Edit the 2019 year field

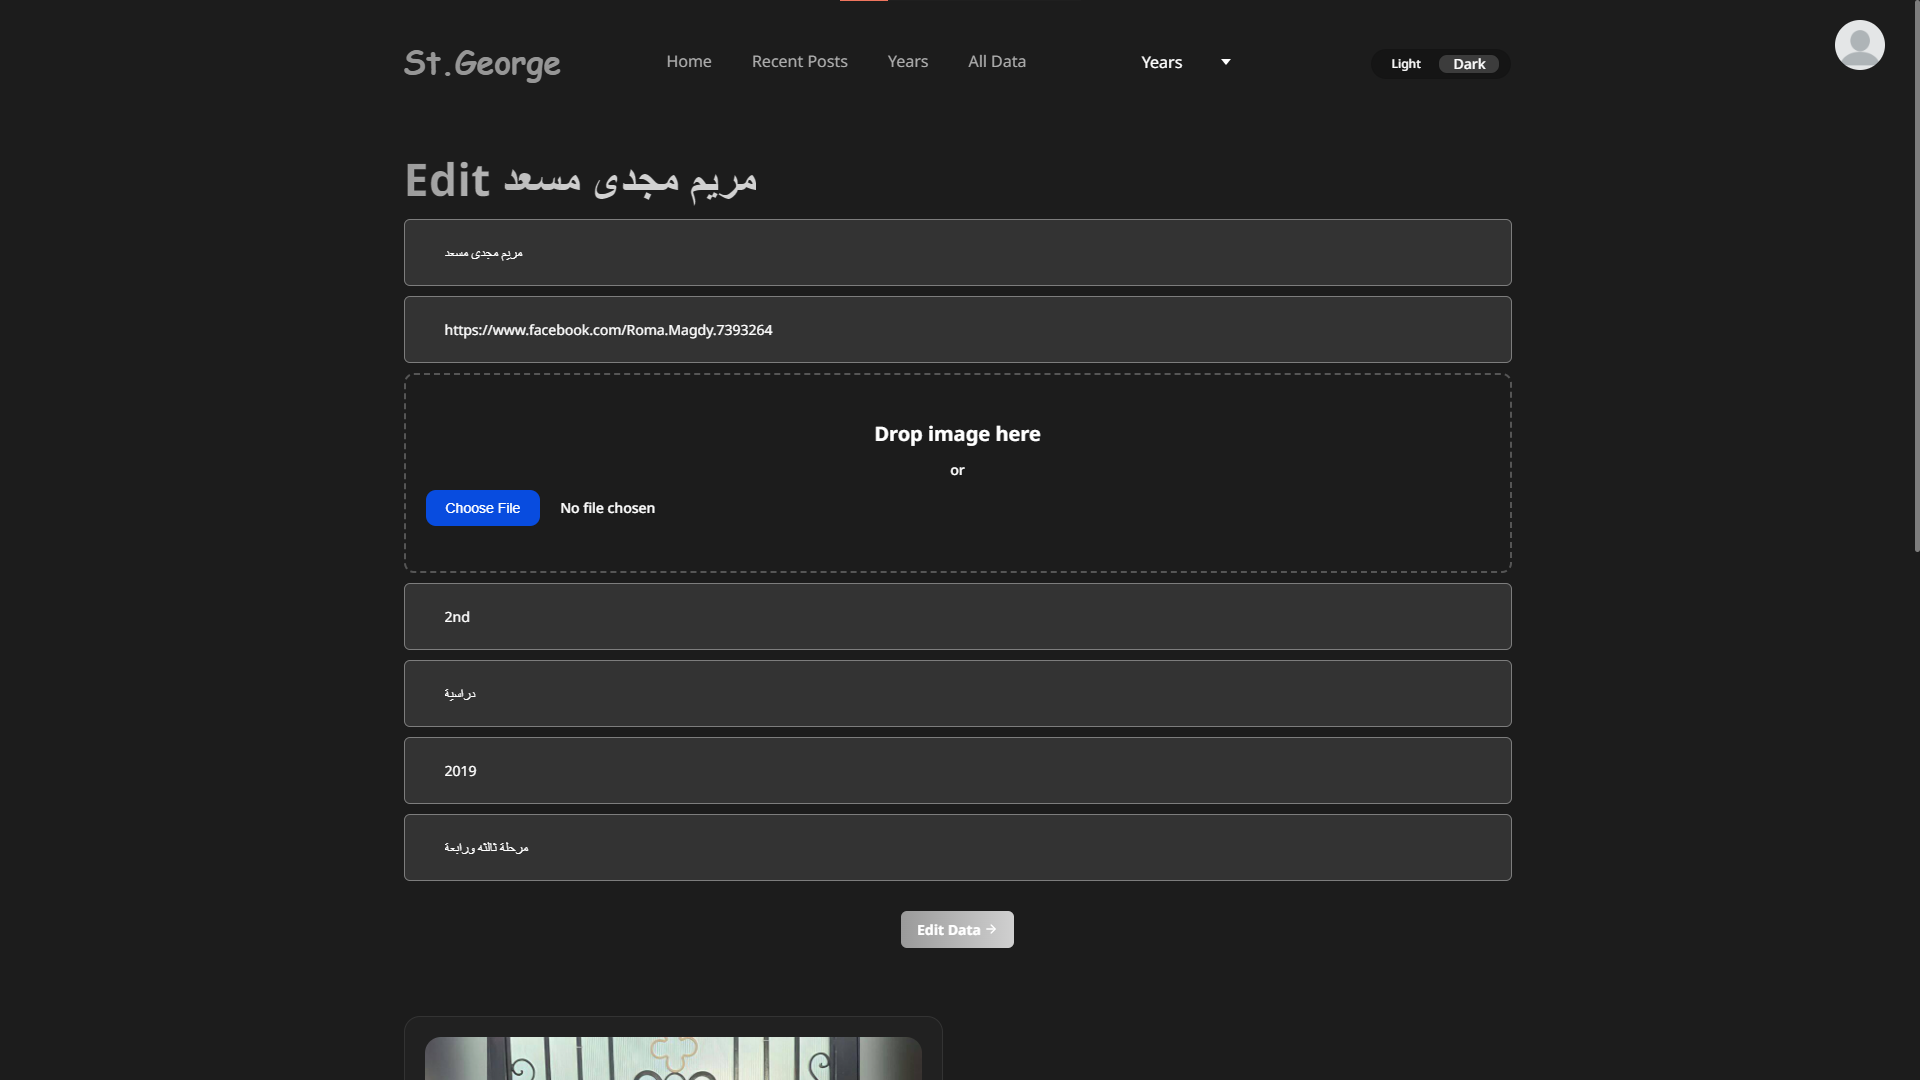coord(957,770)
